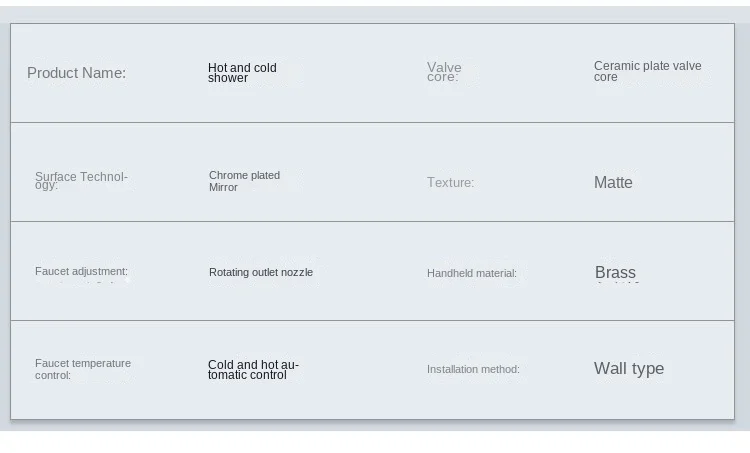
Task: Click the "Handheld material:" label
Action: [x=472, y=273]
